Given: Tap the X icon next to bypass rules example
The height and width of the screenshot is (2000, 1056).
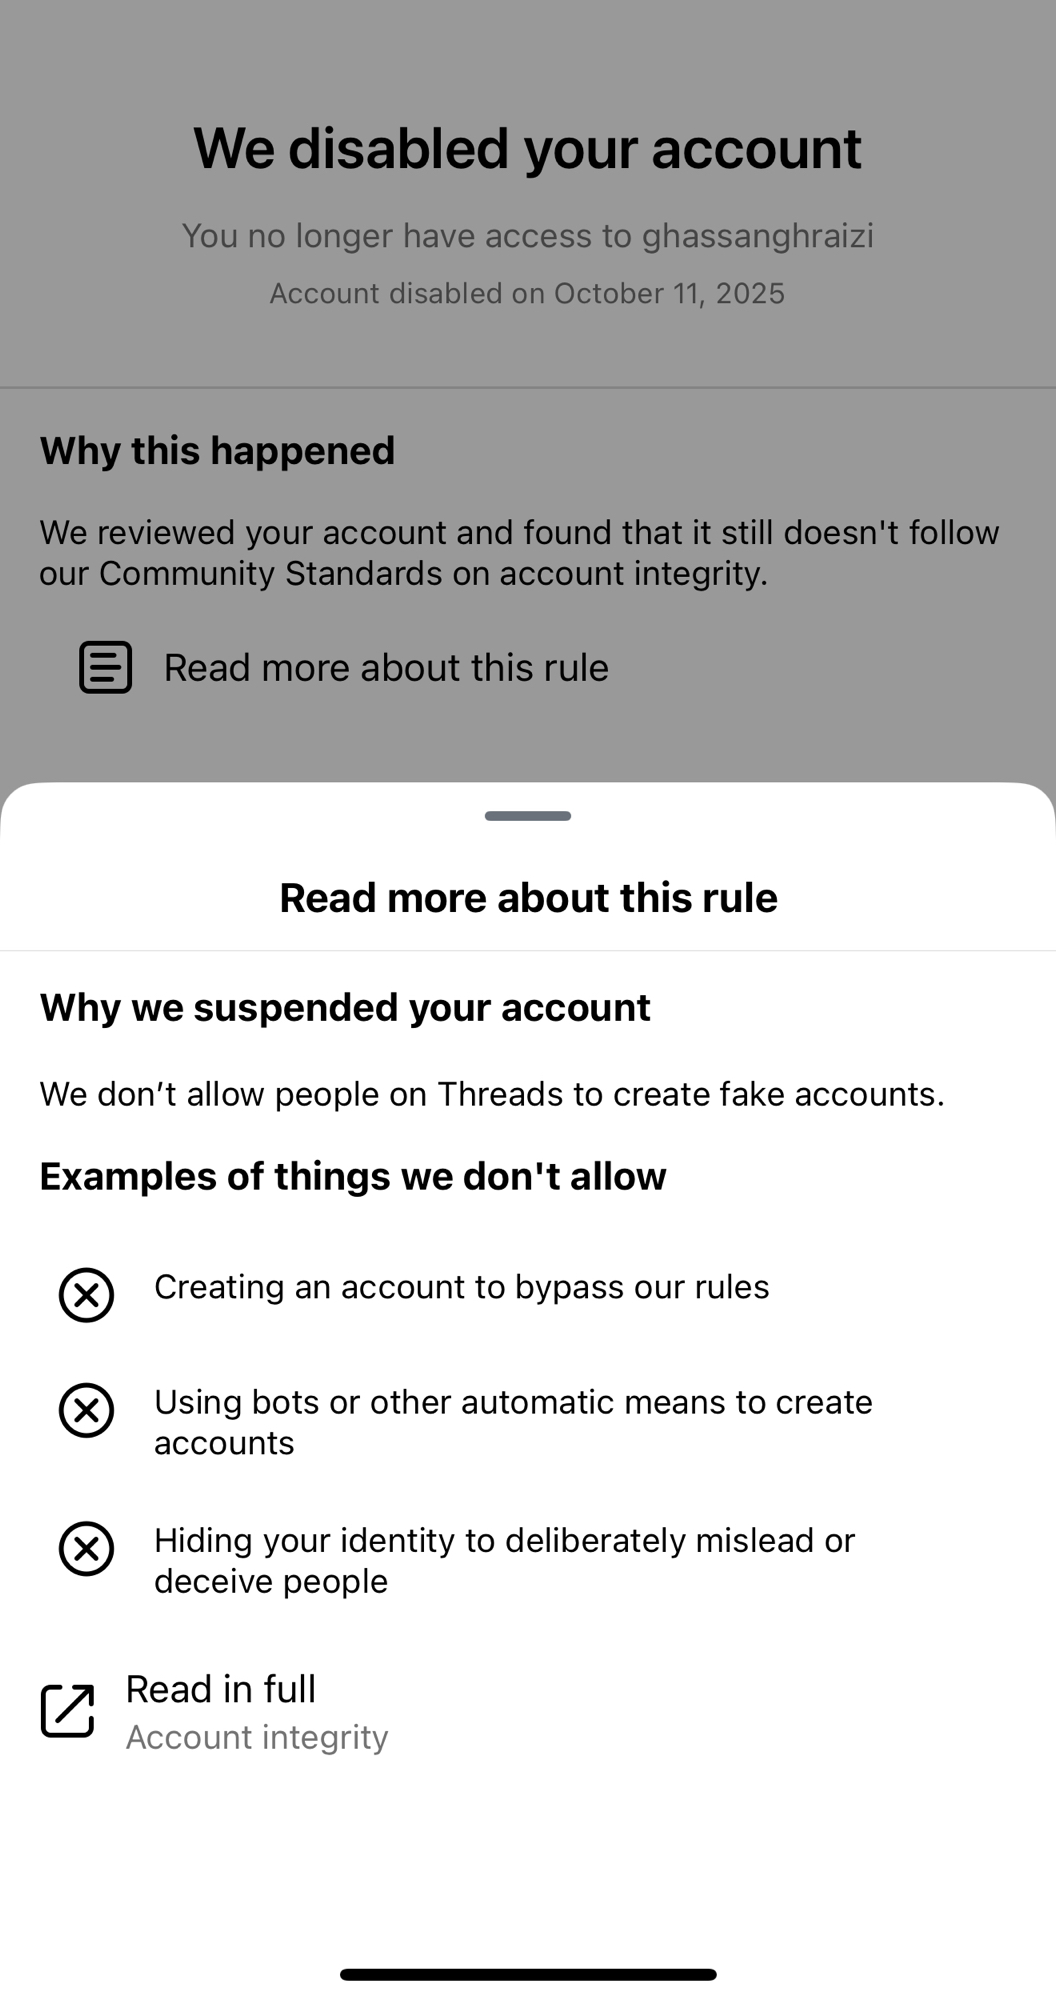Looking at the screenshot, I should pyautogui.click(x=87, y=1295).
